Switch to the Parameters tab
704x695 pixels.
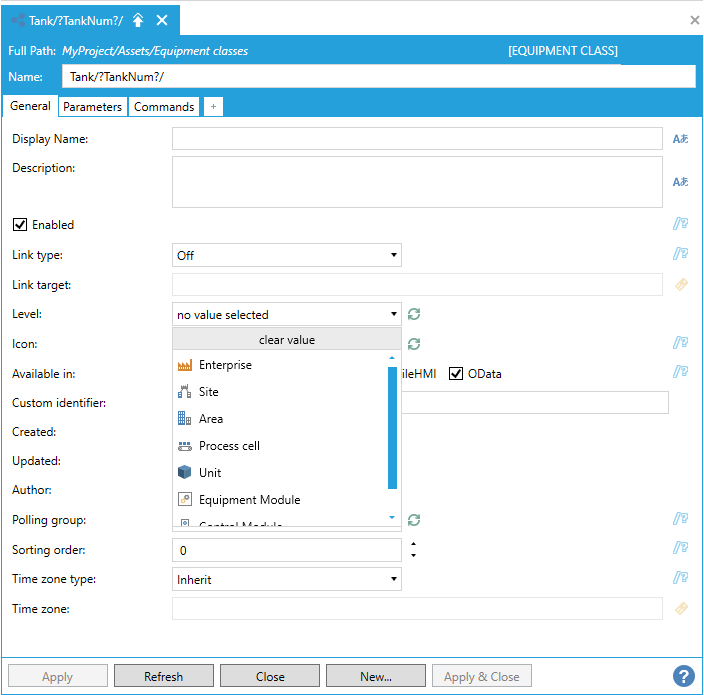92,107
